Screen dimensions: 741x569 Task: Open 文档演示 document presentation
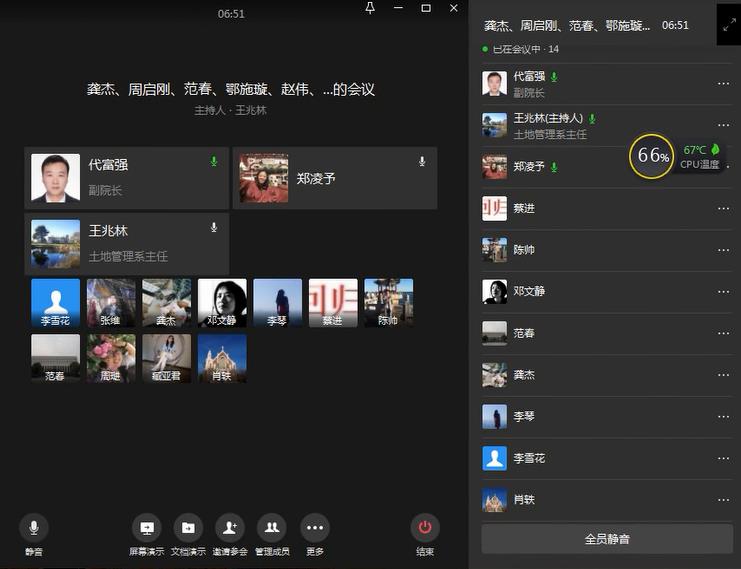188,528
